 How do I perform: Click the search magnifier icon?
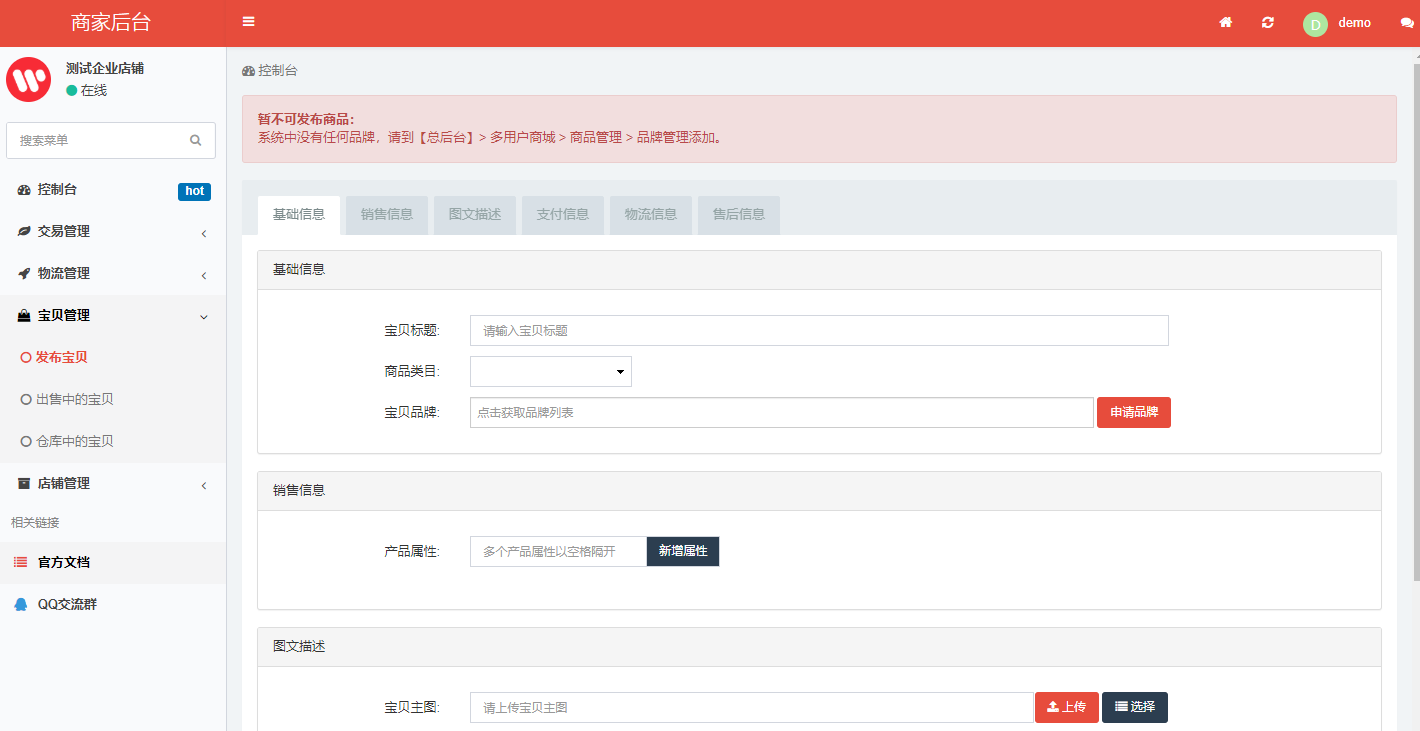196,140
